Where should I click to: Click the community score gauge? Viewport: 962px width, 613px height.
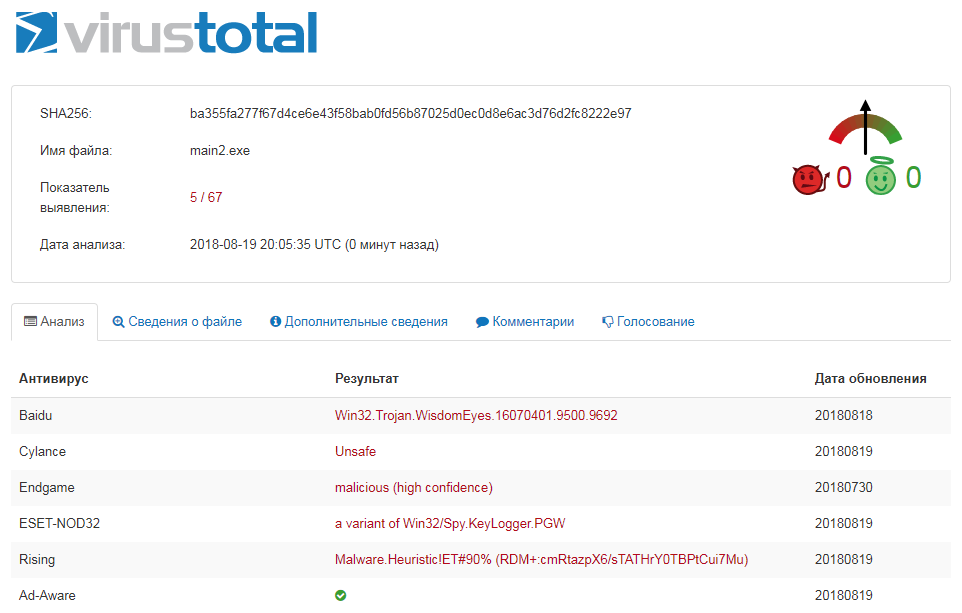click(865, 128)
